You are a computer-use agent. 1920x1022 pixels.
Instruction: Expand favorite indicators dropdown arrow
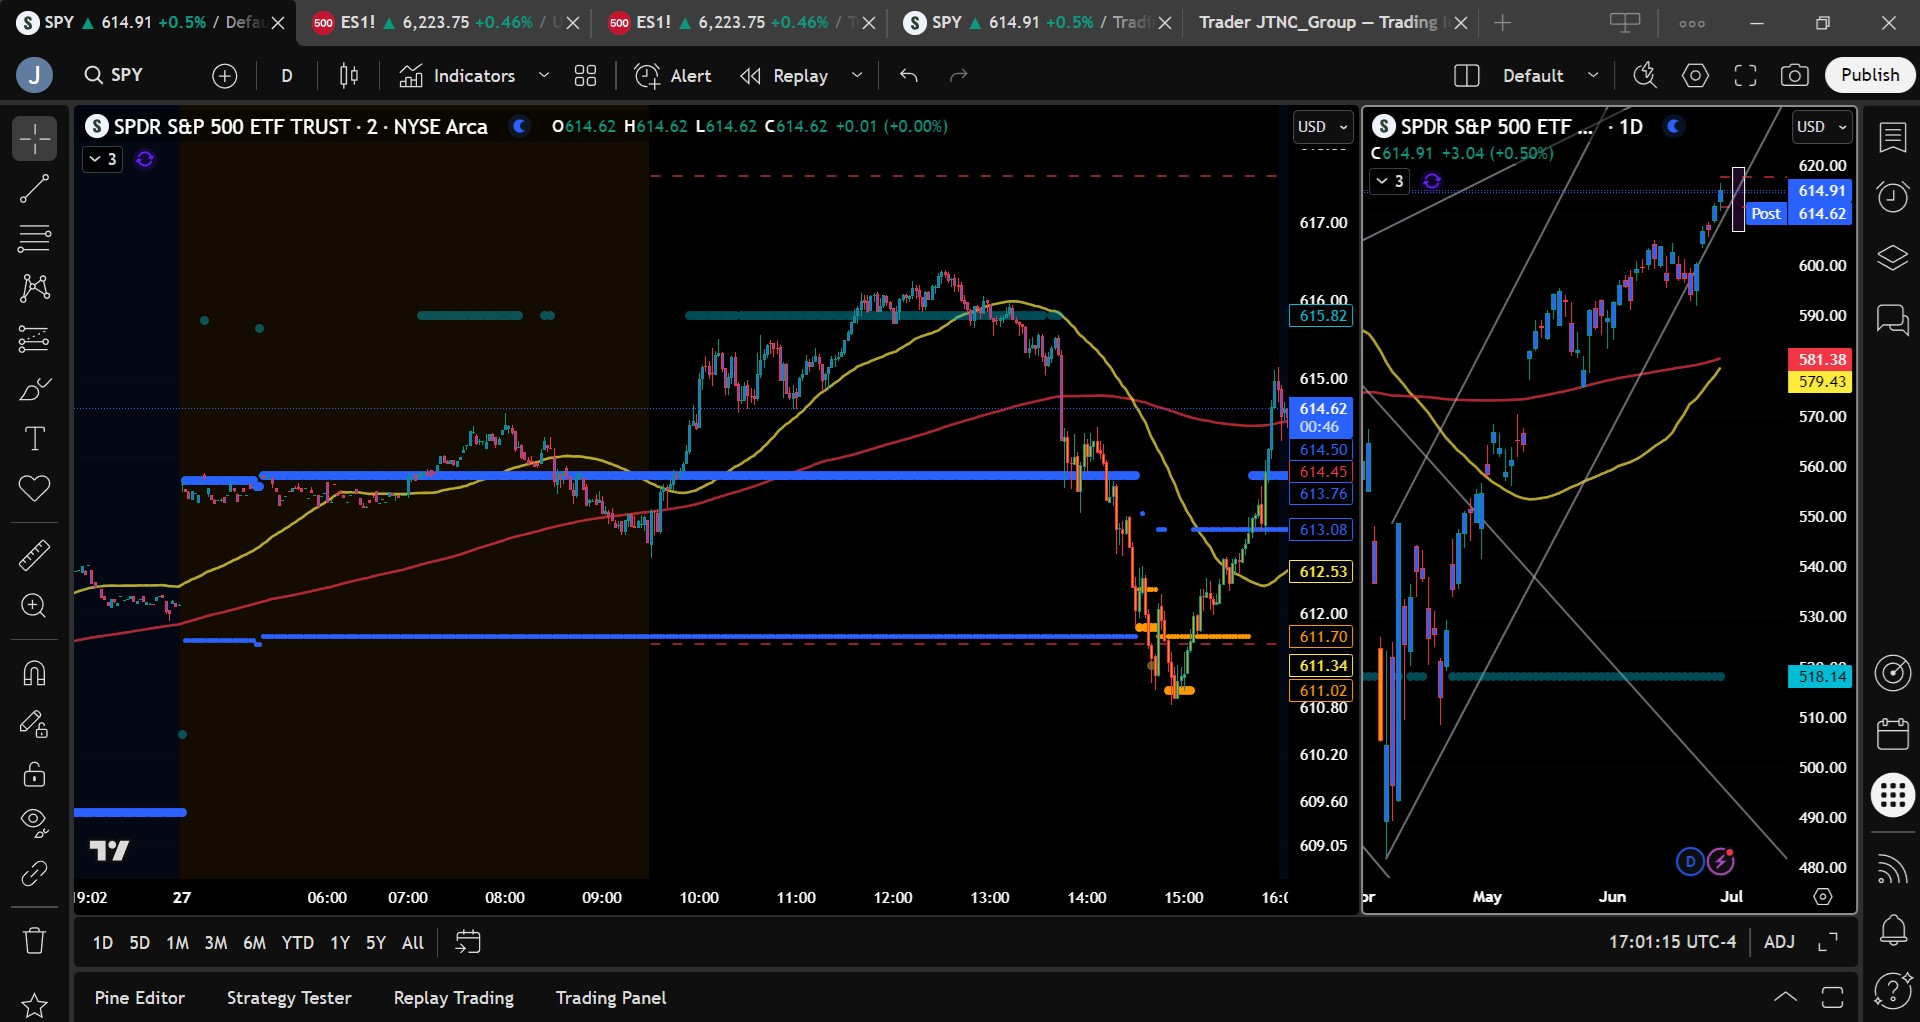click(x=544, y=75)
